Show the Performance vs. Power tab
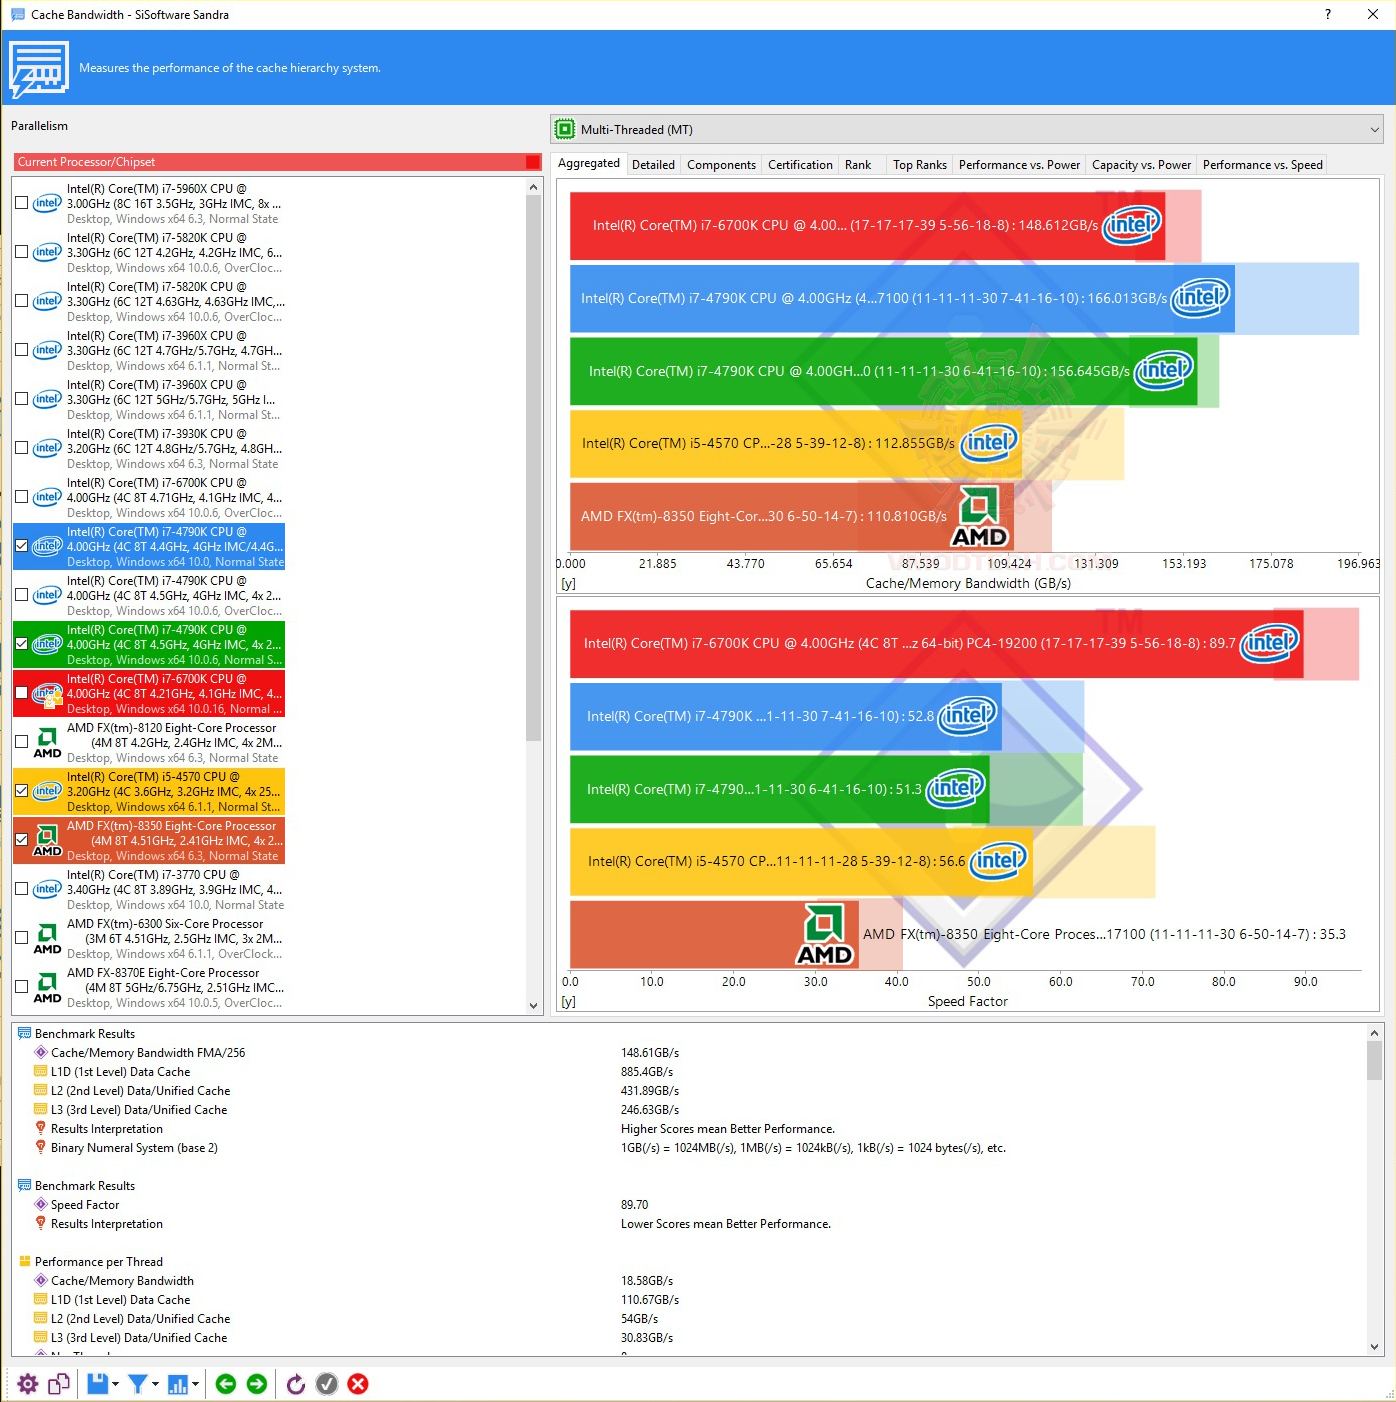Screen dimensions: 1396x1402 pyautogui.click(x=1019, y=165)
